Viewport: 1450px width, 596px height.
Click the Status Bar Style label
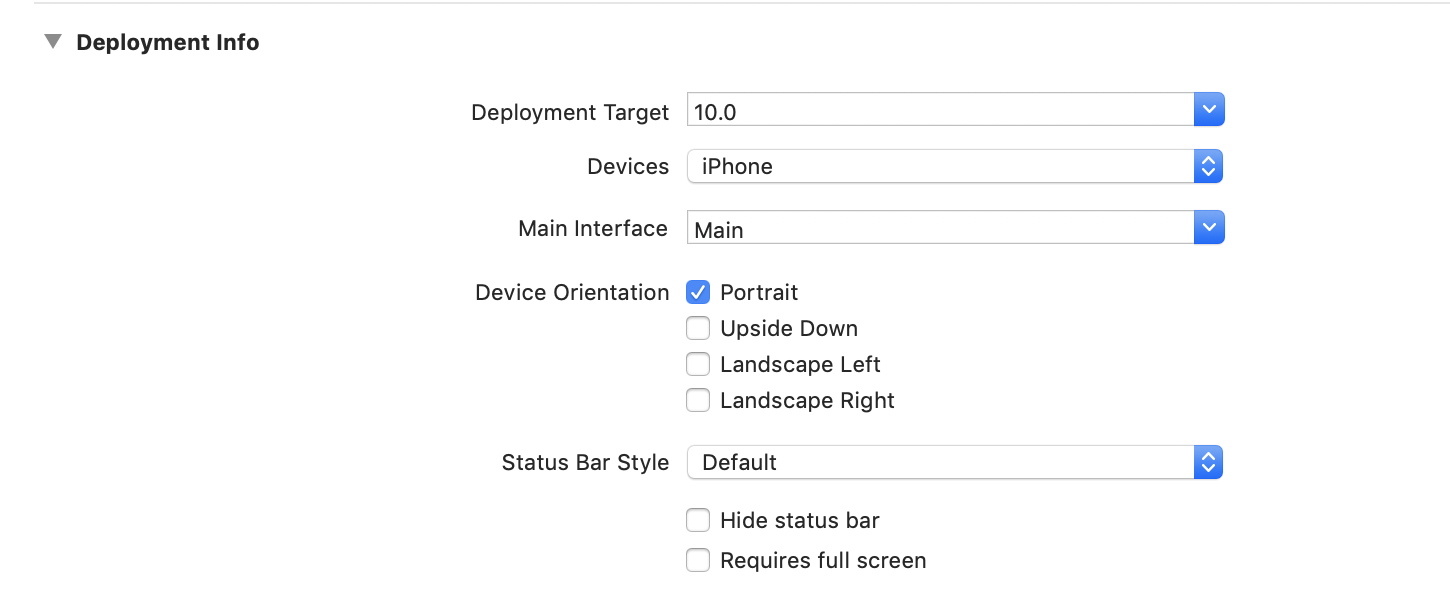coord(585,462)
